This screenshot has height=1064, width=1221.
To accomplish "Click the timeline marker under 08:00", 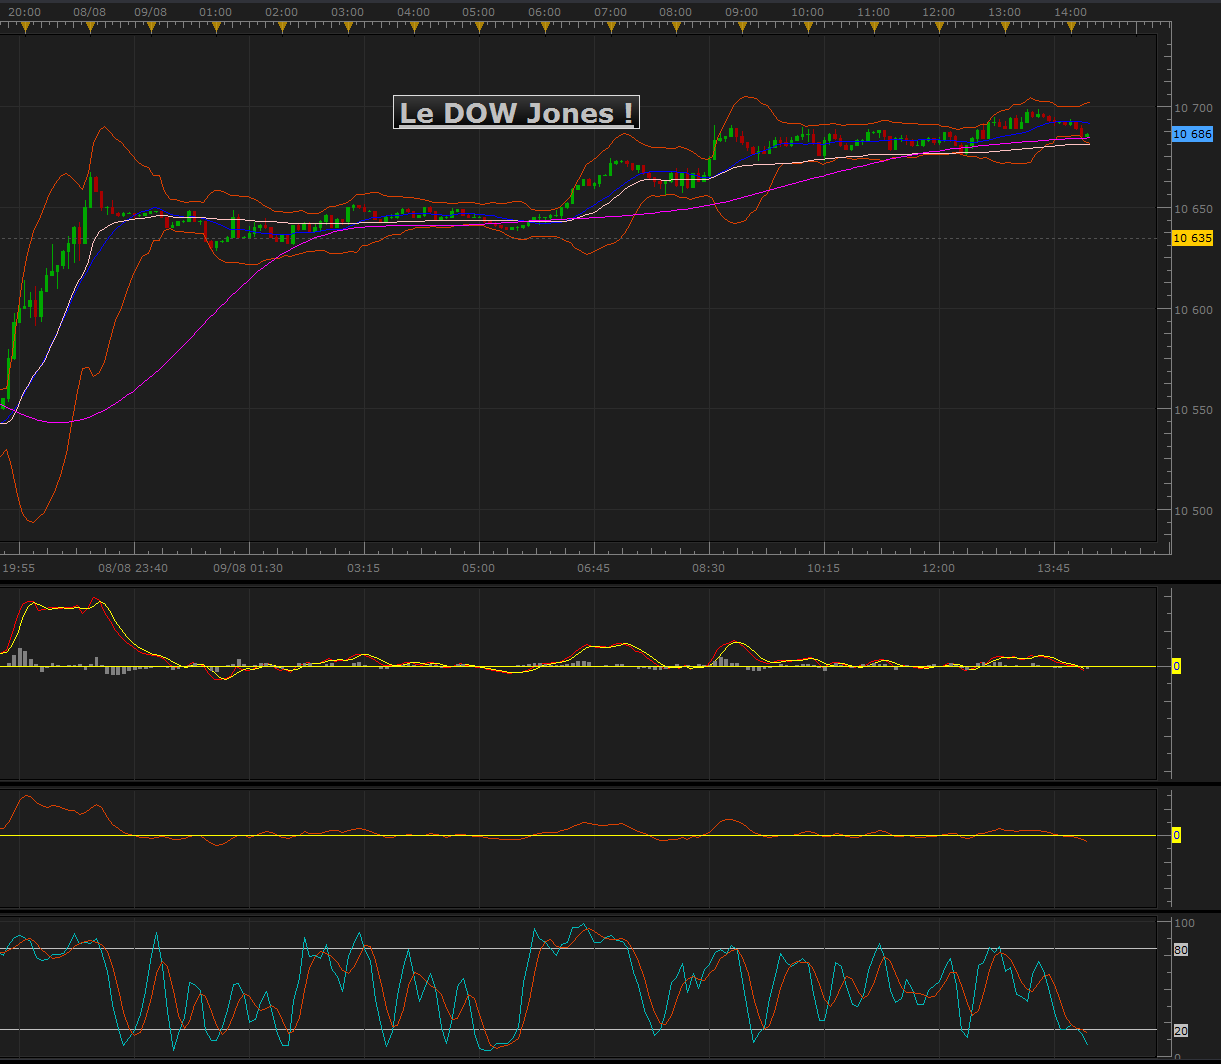I will [x=676, y=27].
